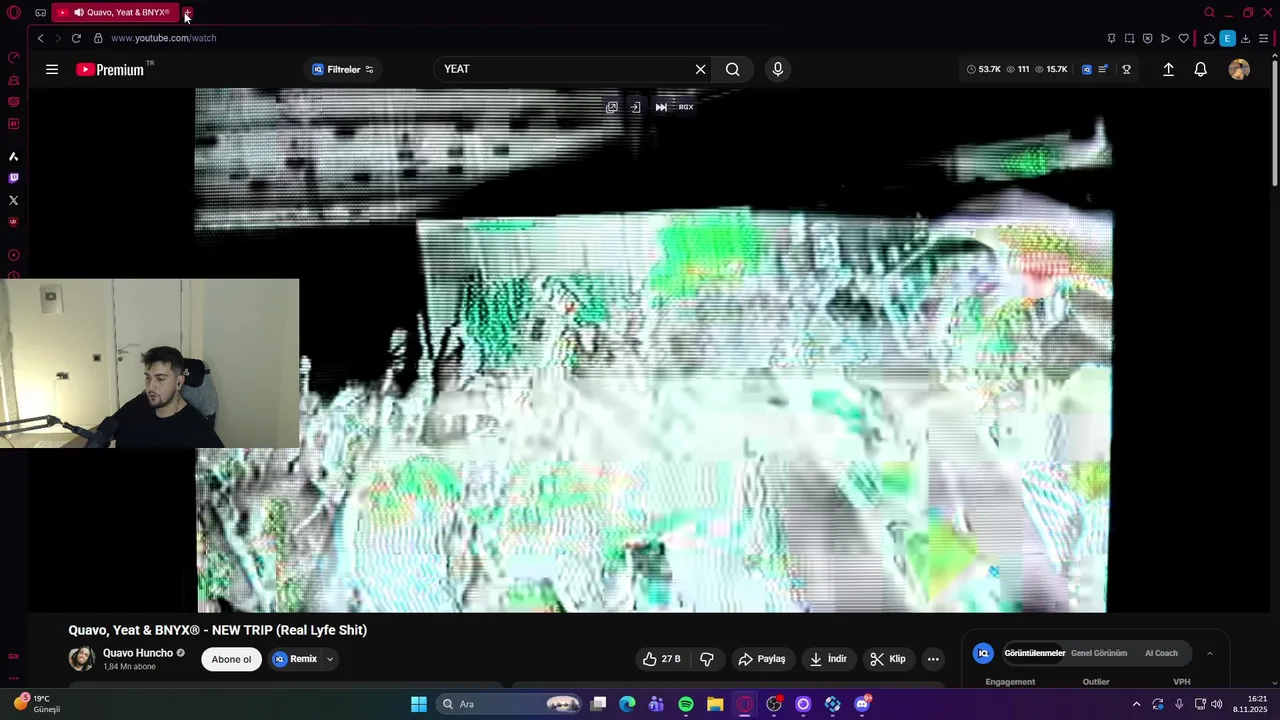Open the account avatar menu
The height and width of the screenshot is (720, 1280).
click(1239, 69)
